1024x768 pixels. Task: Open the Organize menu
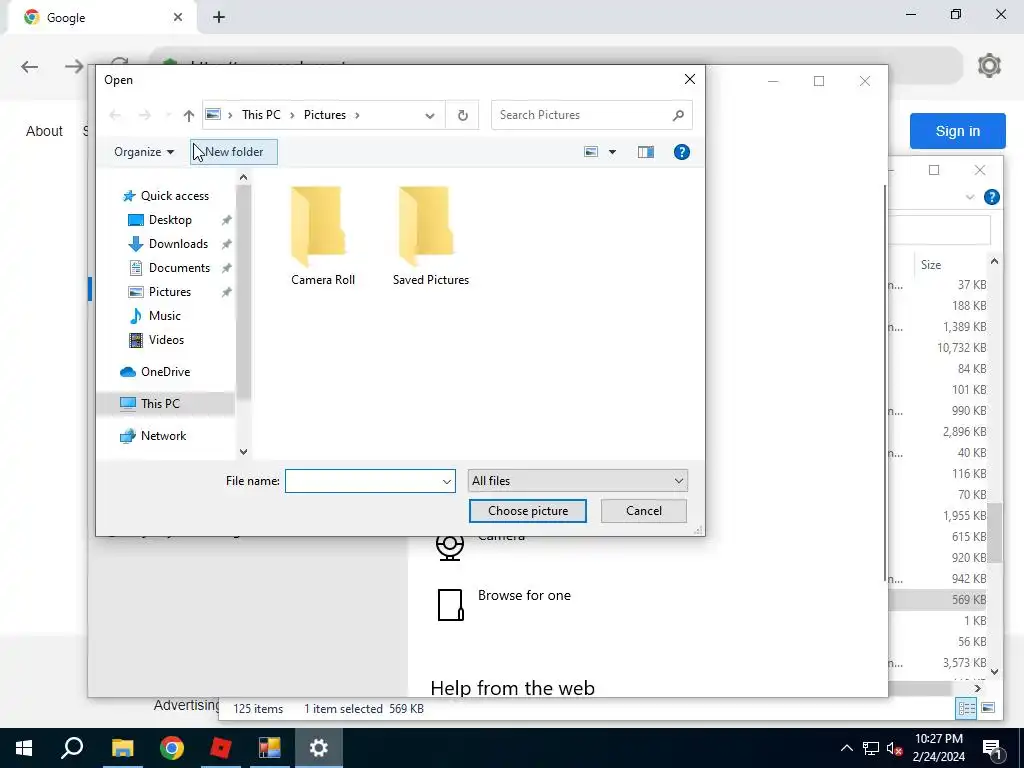[x=144, y=152]
